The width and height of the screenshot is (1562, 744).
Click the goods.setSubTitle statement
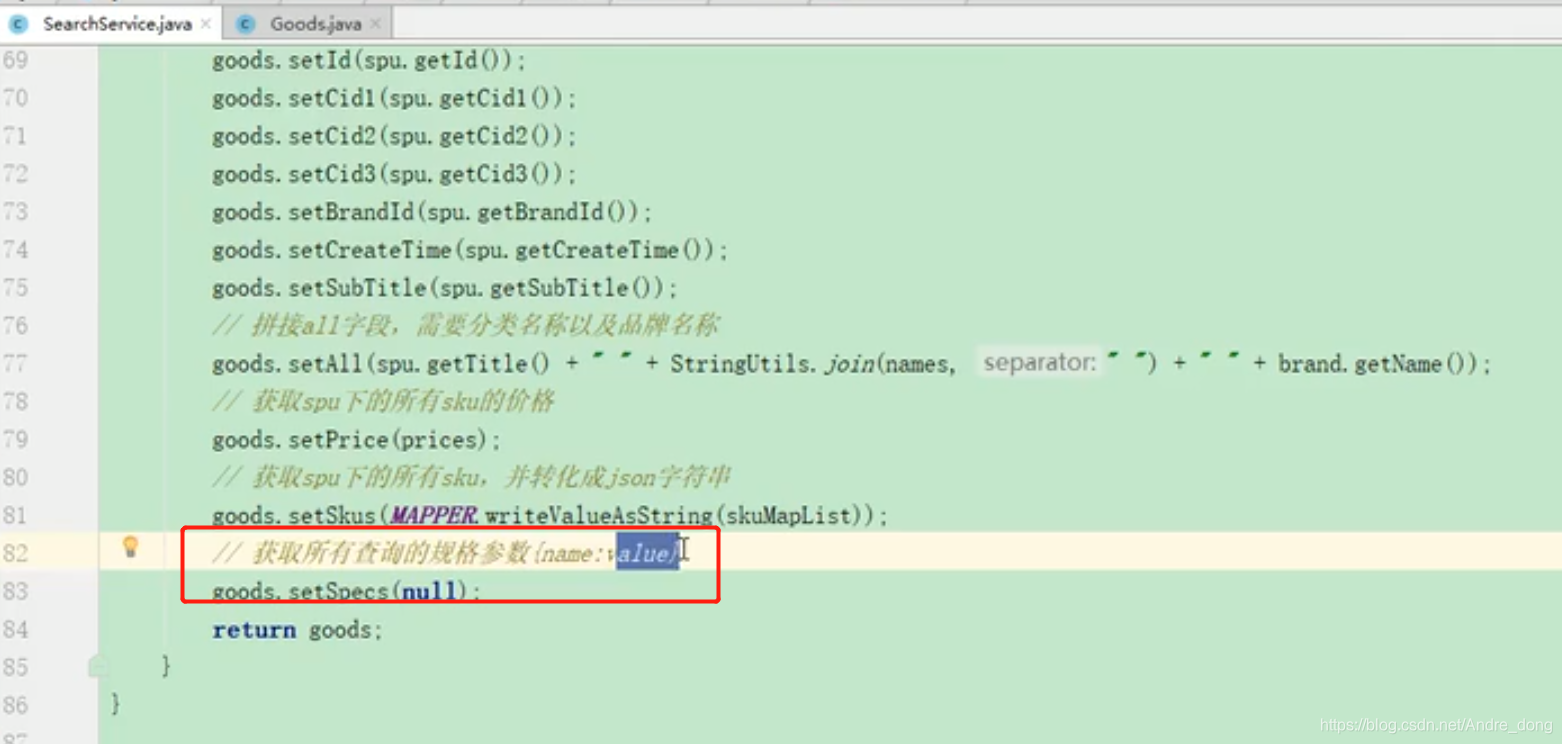point(445,289)
